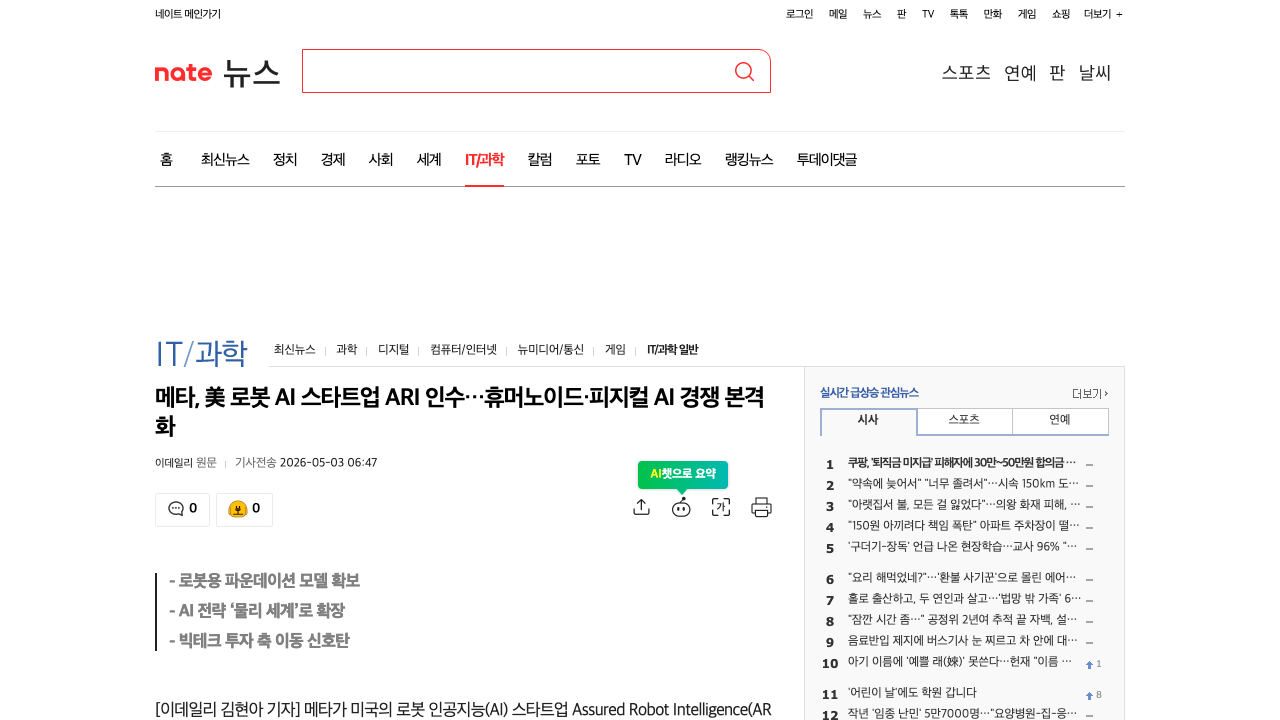Open the 경제 menu

pos(333,159)
